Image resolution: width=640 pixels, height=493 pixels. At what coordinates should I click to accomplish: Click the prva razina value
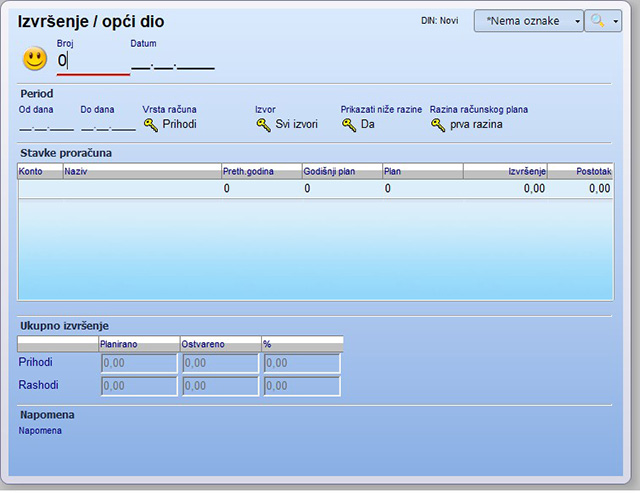476,124
